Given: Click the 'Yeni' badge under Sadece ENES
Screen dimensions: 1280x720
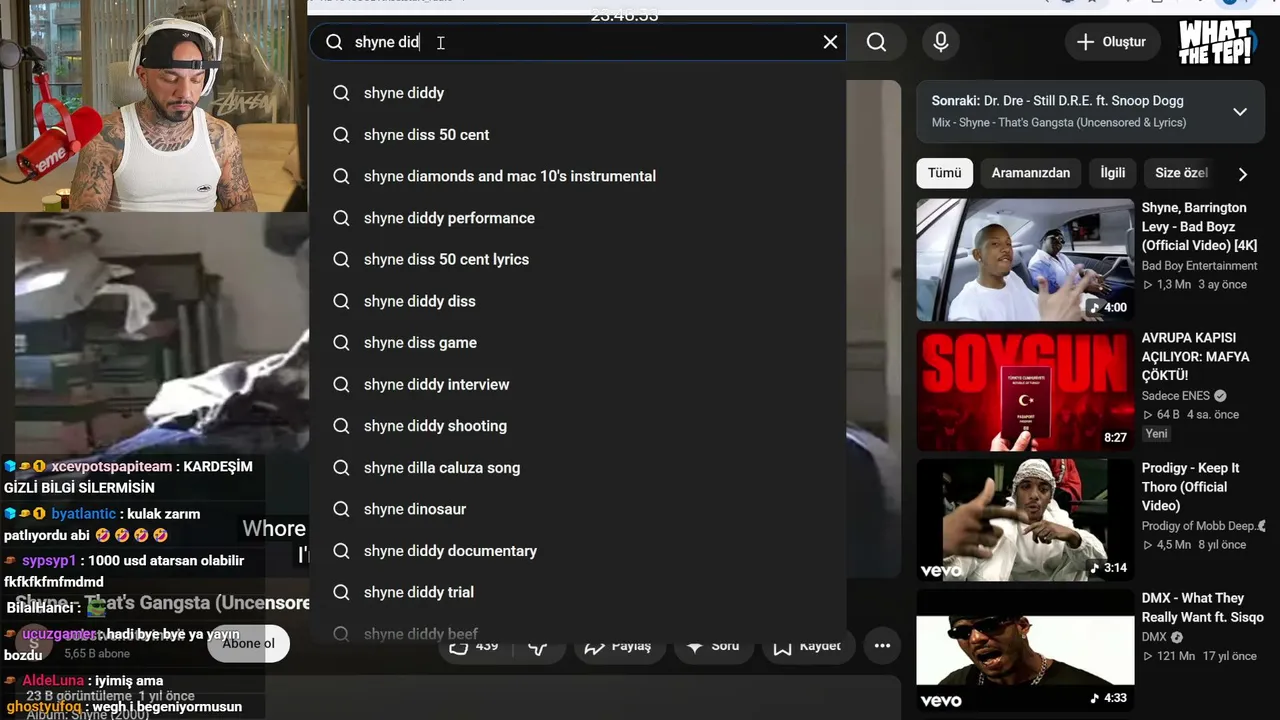Looking at the screenshot, I should point(1157,434).
